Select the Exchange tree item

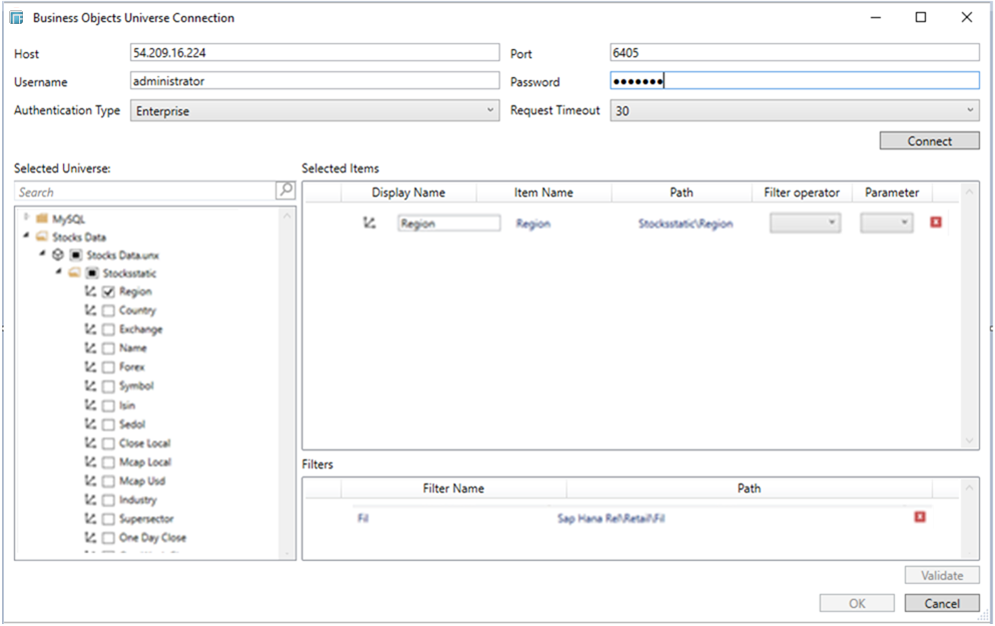[x=140, y=329]
